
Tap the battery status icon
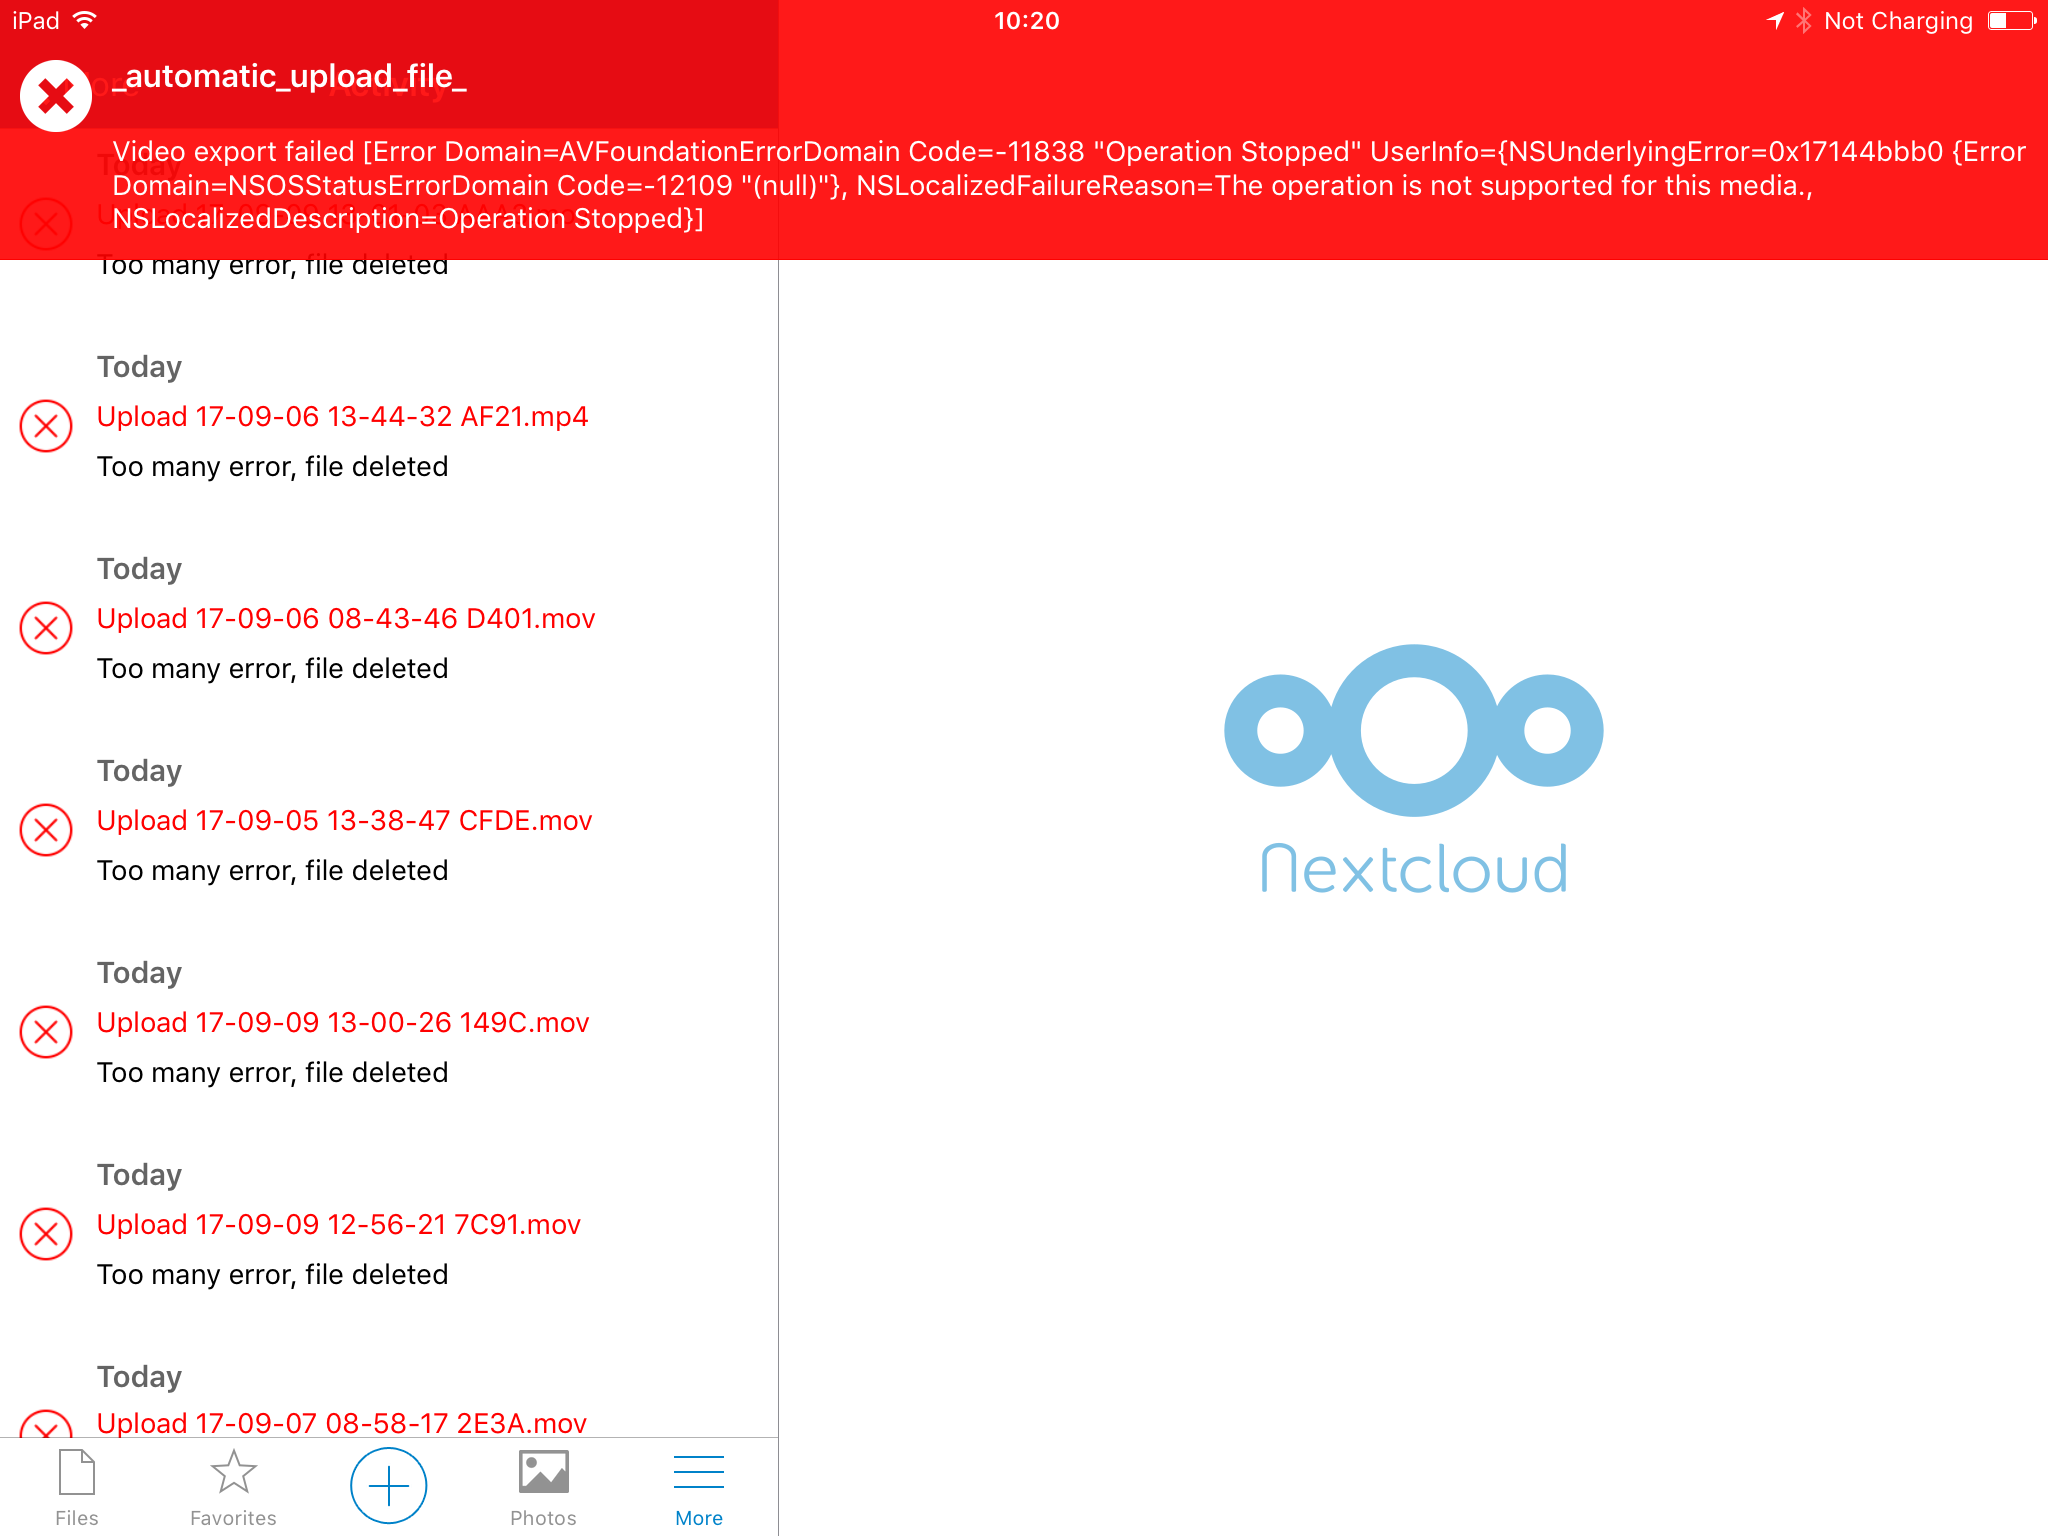[2012, 20]
